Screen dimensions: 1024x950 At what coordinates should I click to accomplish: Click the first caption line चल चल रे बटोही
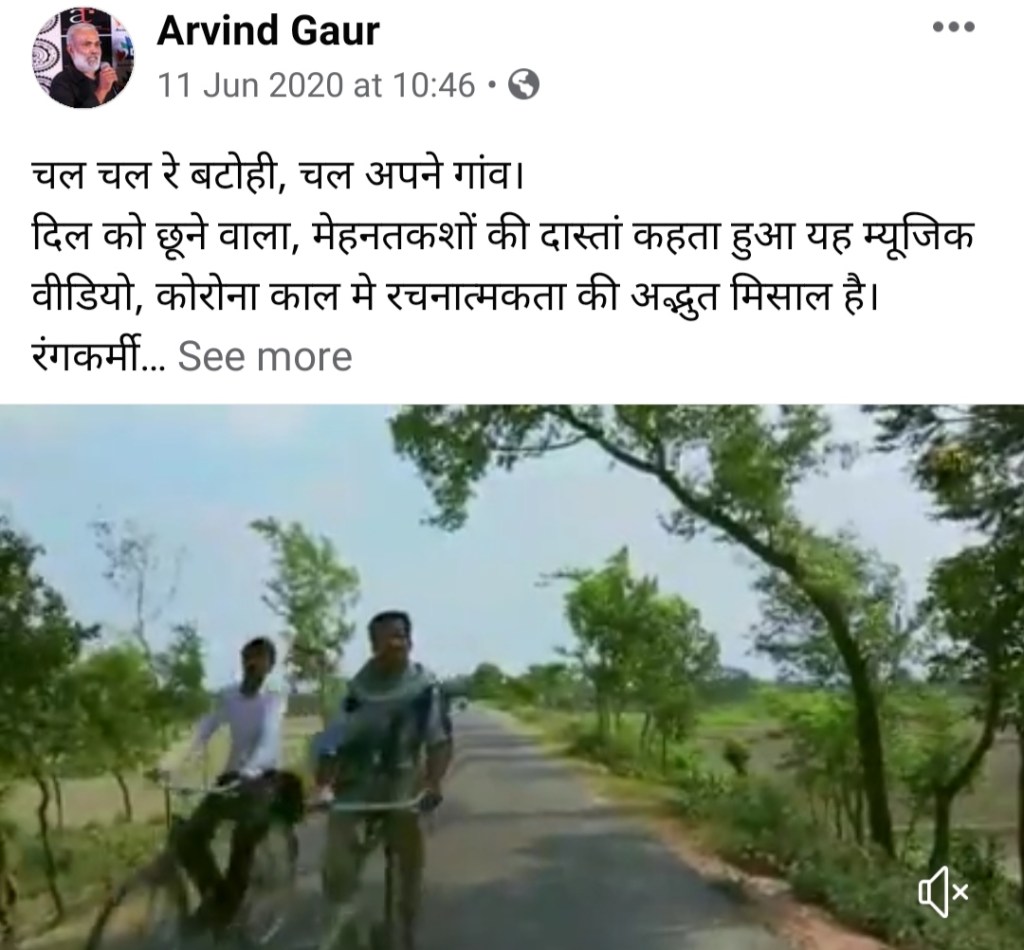tap(277, 176)
